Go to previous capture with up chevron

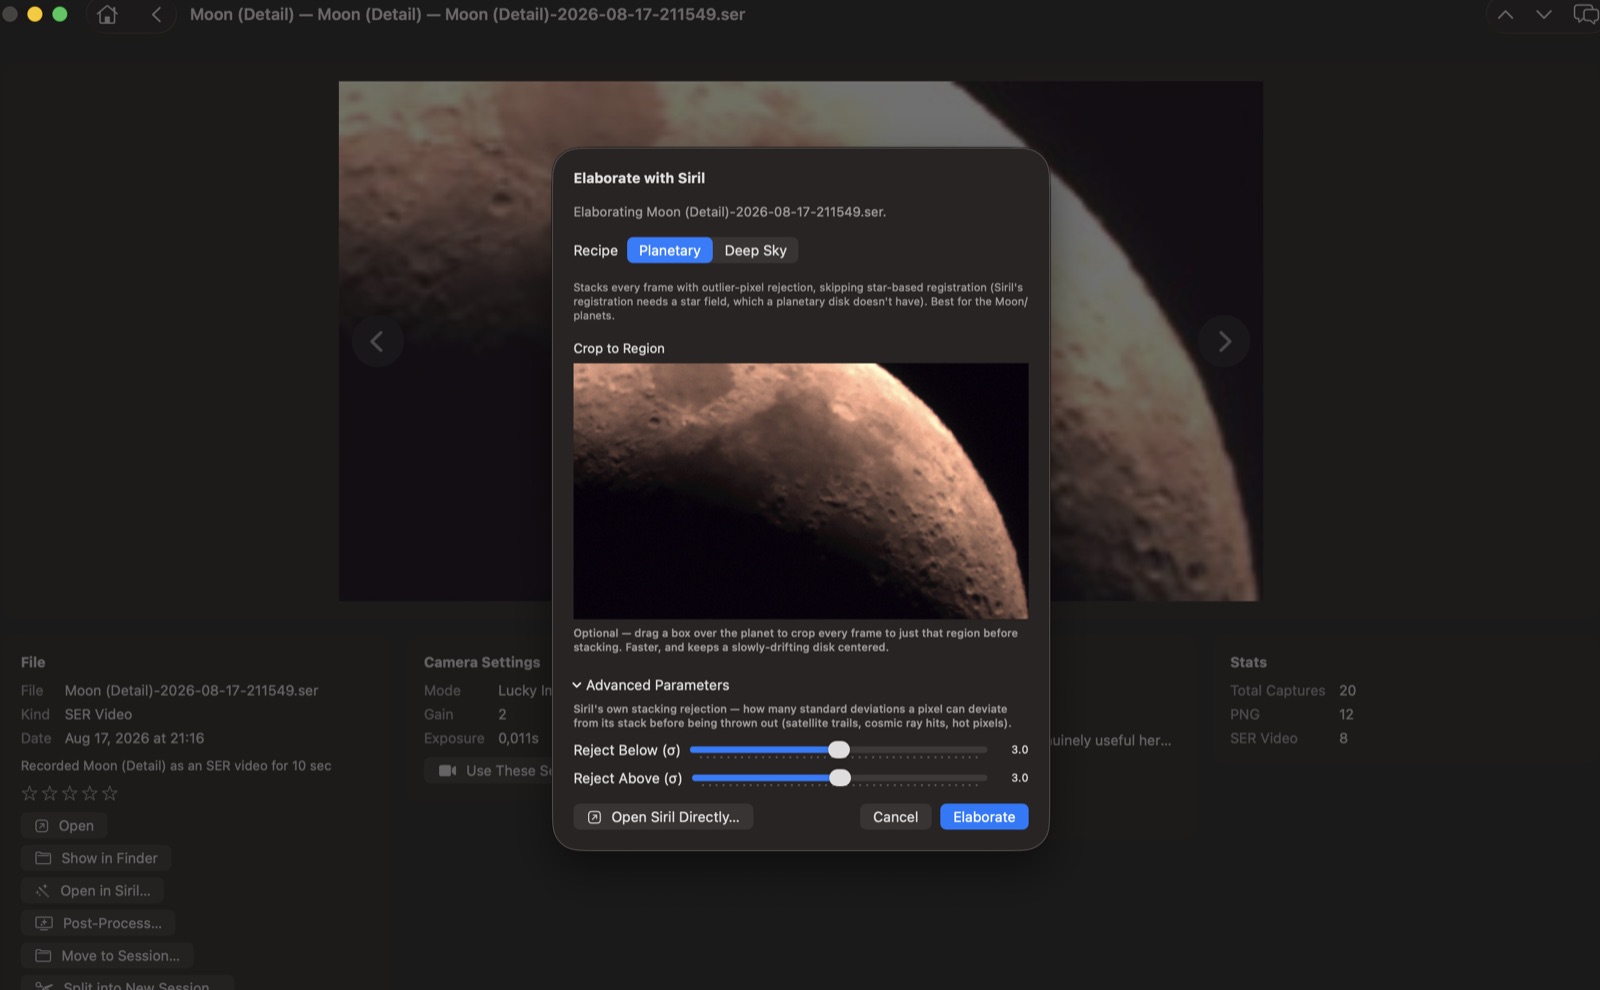[1505, 14]
